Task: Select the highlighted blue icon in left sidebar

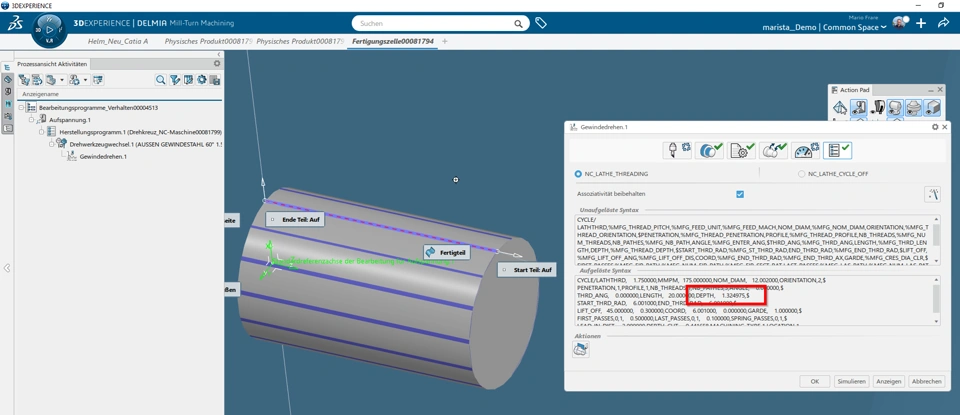Action: coord(7,103)
